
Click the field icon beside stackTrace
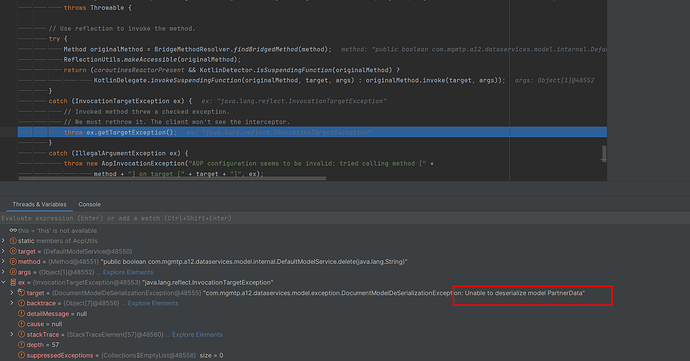pyautogui.click(x=21, y=334)
